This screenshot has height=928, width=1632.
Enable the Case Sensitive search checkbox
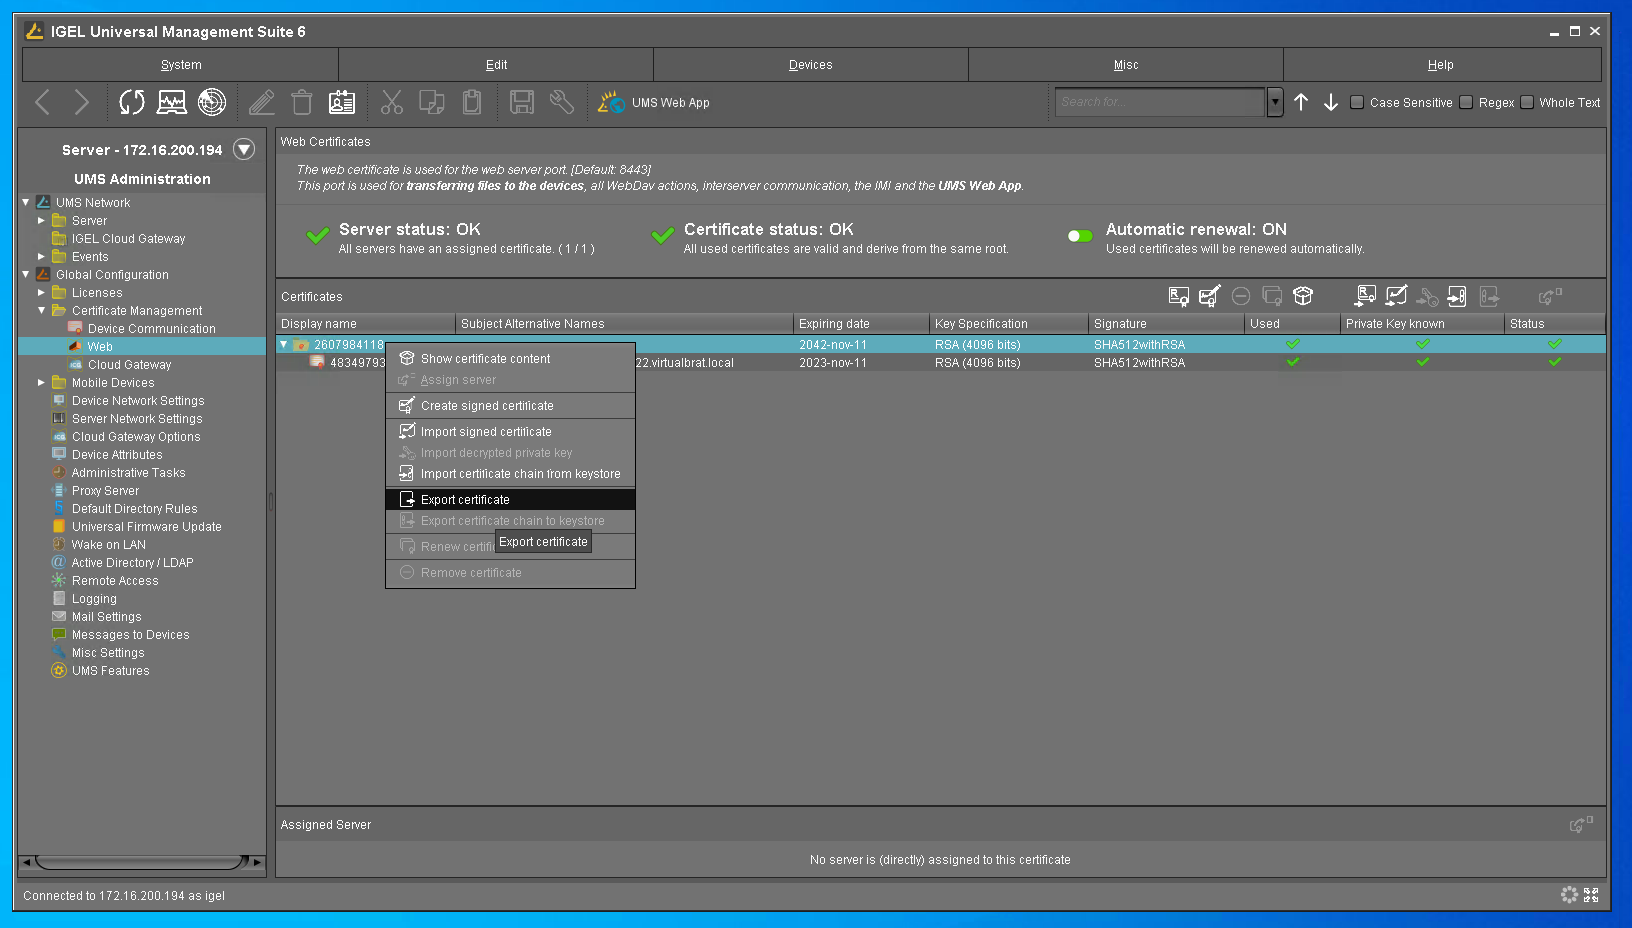coord(1356,102)
